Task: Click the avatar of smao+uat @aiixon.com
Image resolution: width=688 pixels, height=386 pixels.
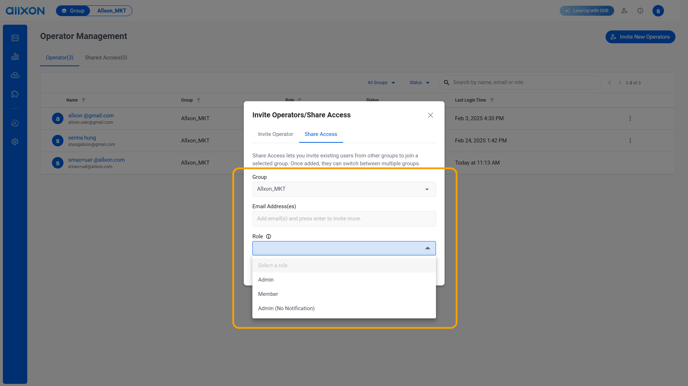Action: click(57, 163)
